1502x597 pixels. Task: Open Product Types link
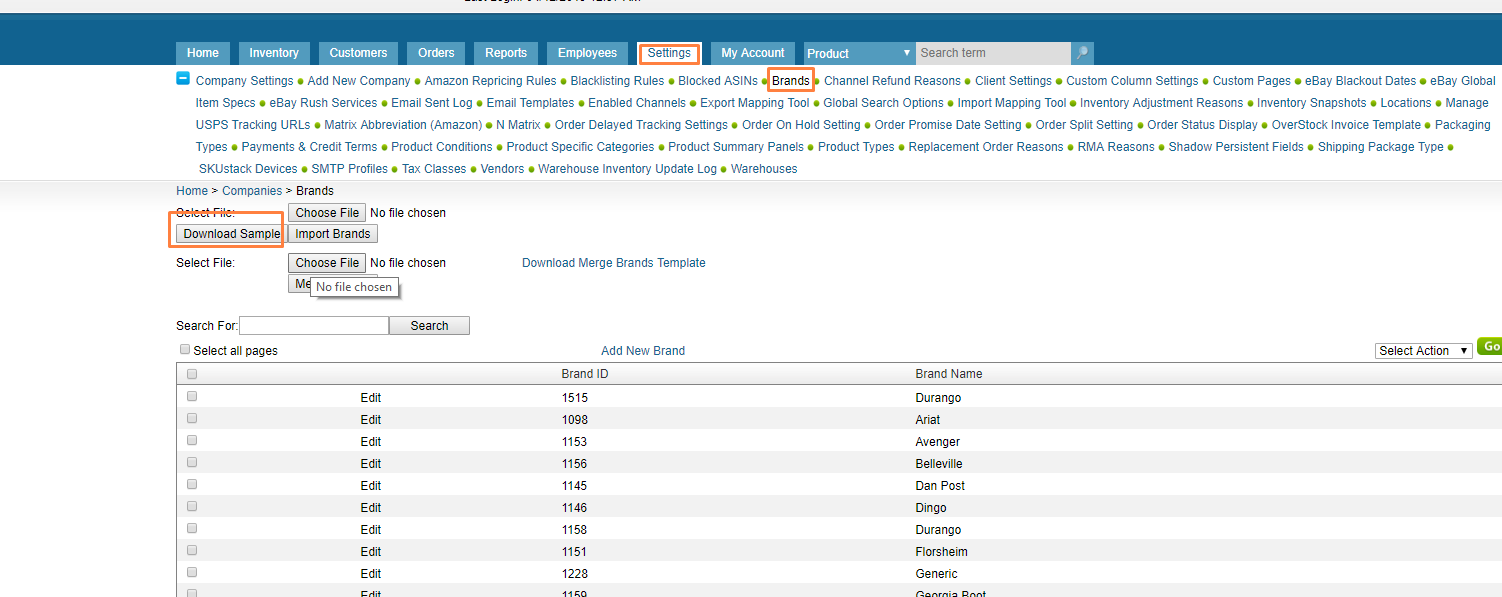click(x=856, y=147)
